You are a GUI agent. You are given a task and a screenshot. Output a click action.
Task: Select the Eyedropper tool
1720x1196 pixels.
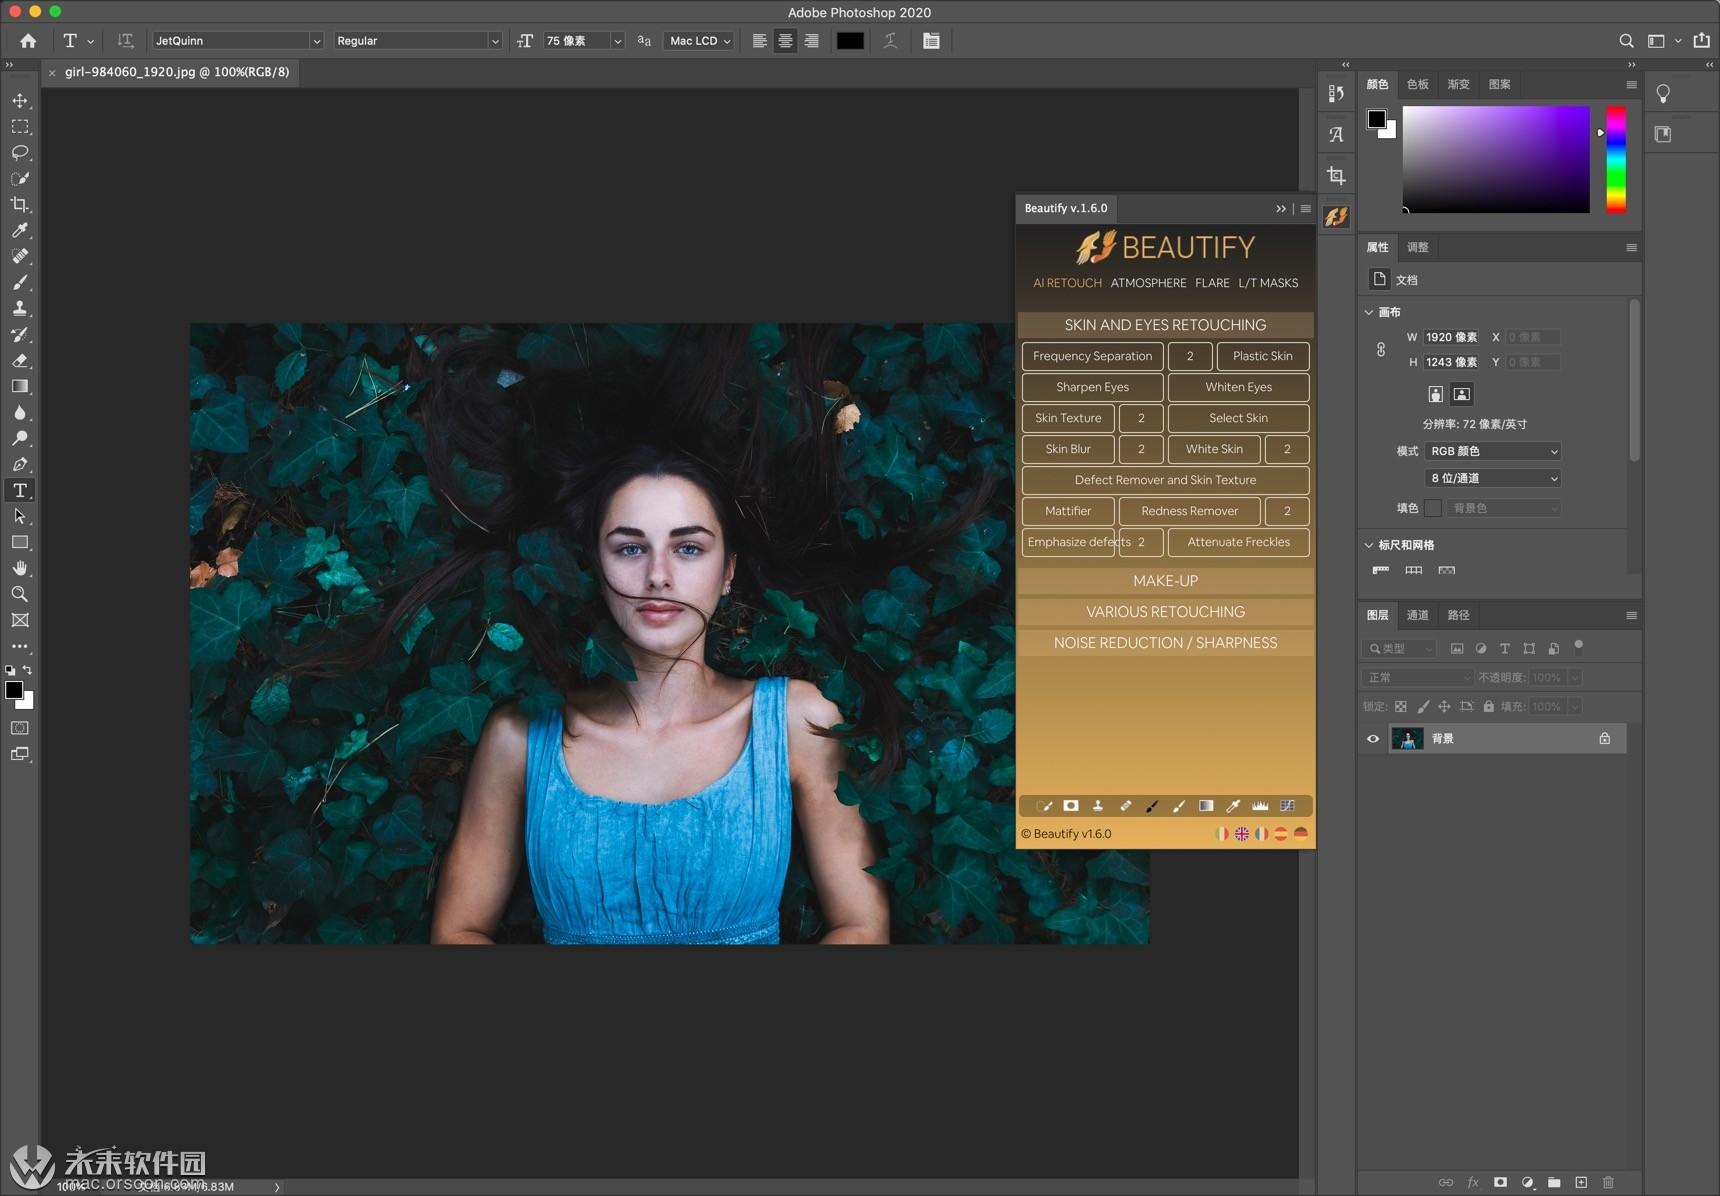click(x=20, y=231)
